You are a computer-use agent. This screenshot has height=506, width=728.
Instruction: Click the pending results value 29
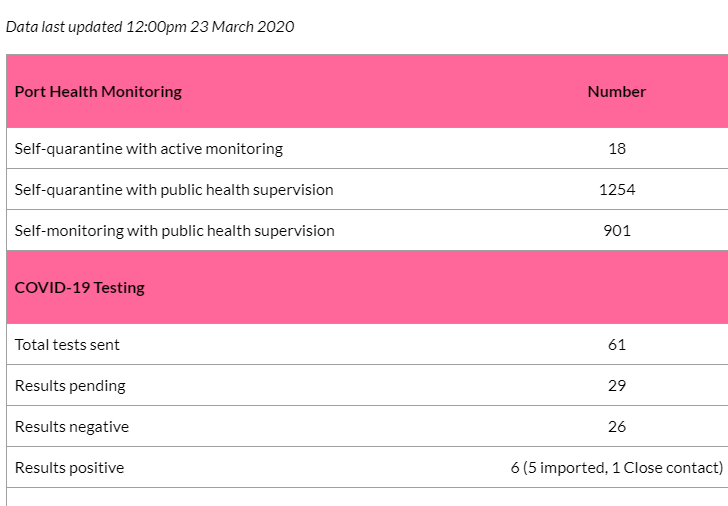[617, 386]
